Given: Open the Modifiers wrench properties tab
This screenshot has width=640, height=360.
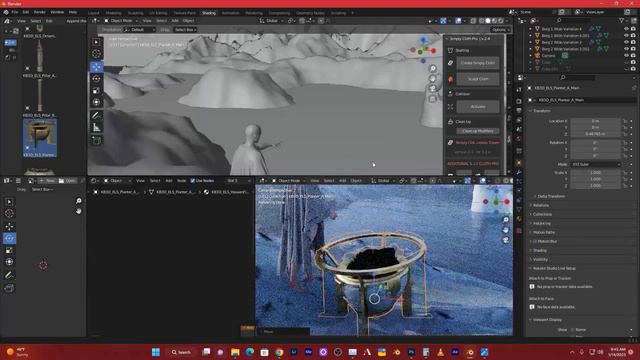Looking at the screenshot, I should [519, 172].
